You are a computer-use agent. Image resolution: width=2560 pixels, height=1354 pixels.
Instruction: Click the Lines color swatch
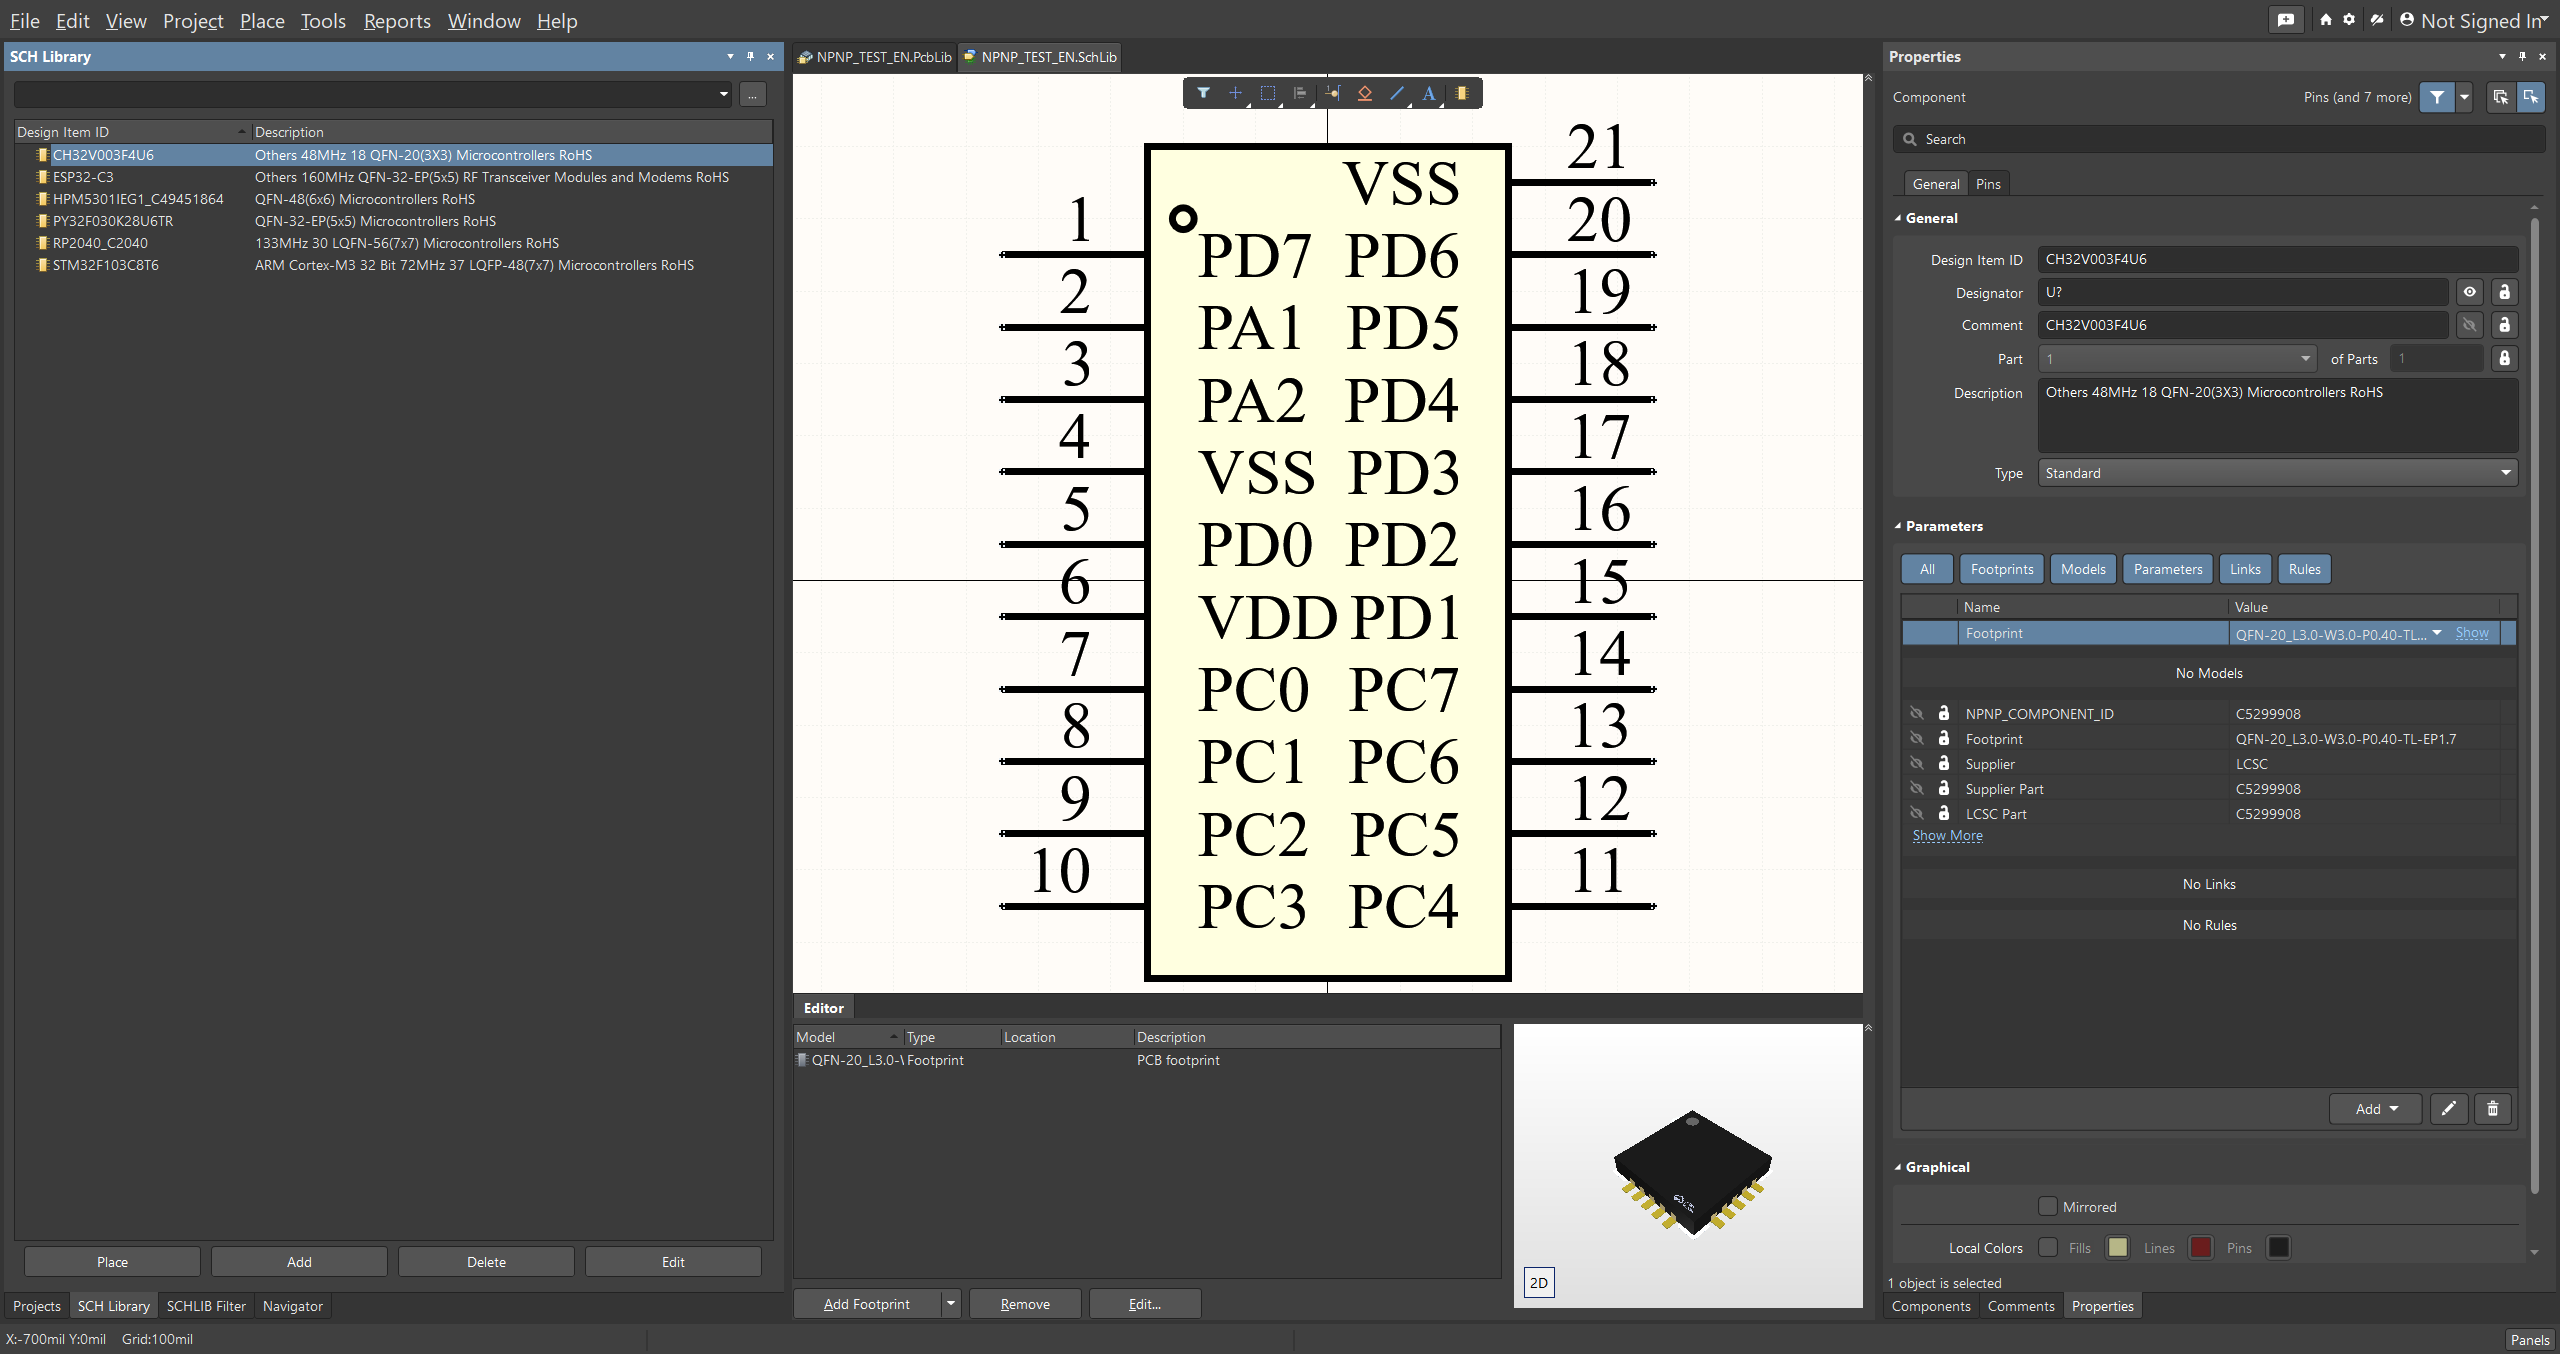coord(2200,1247)
